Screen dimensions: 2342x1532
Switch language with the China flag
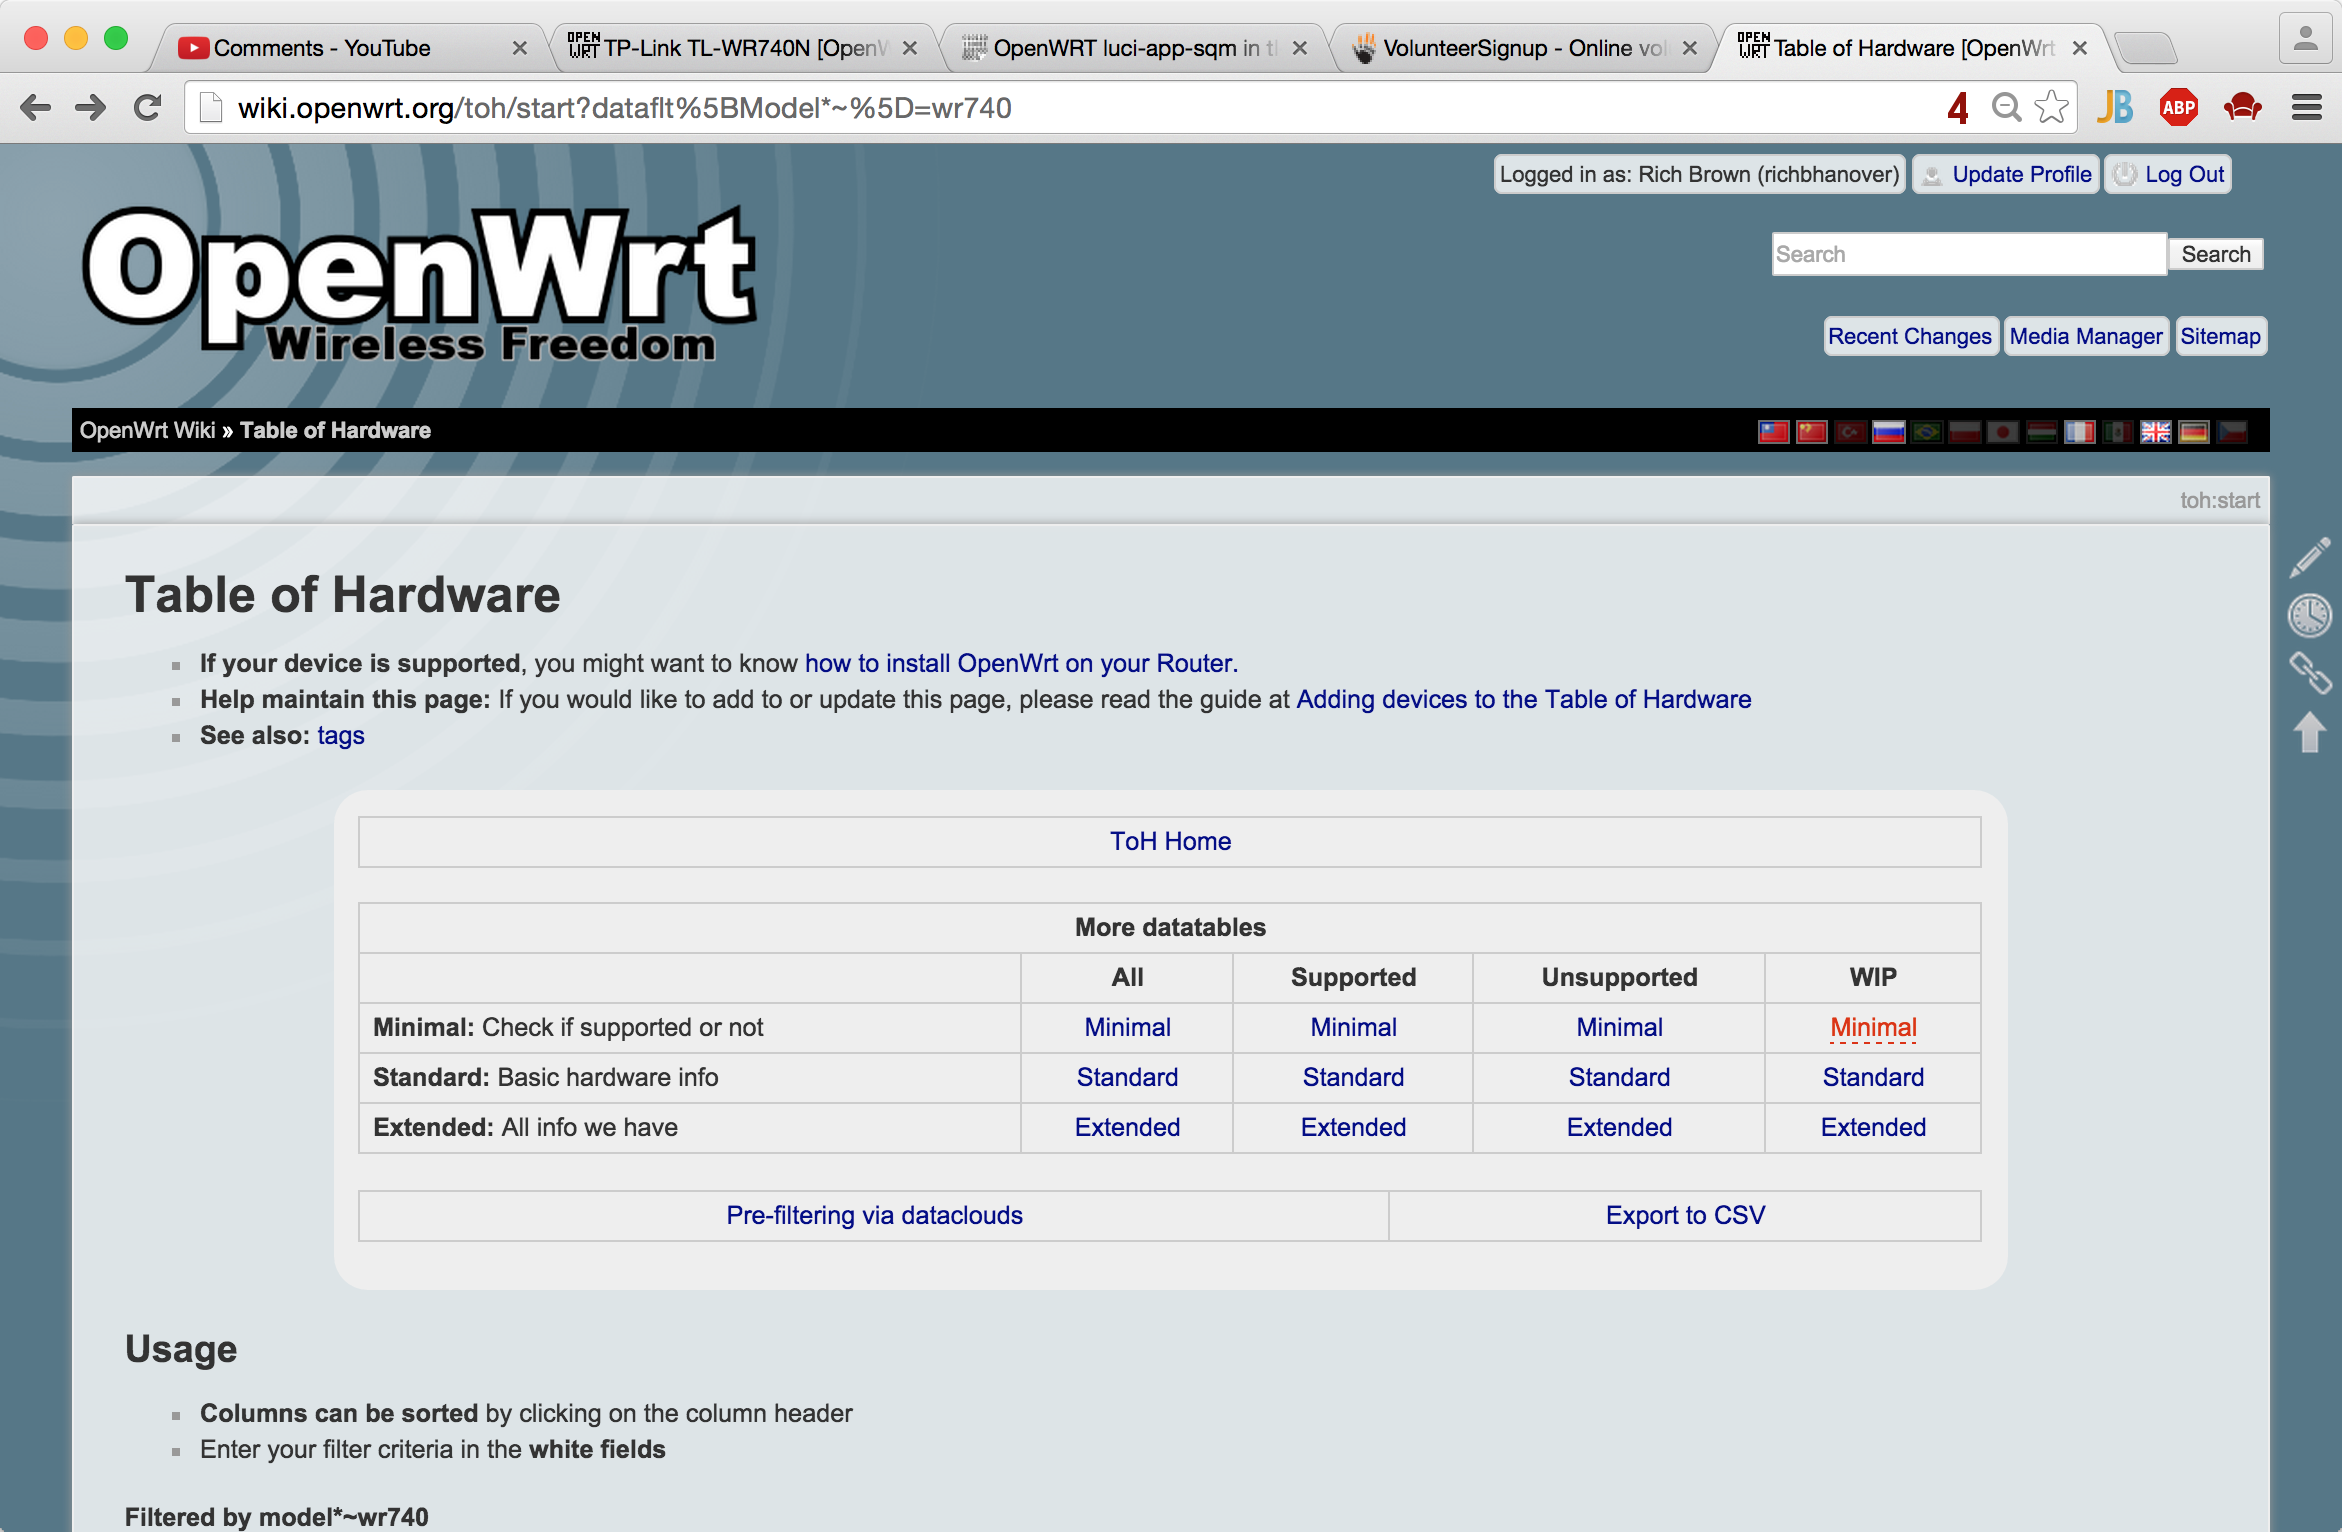pyautogui.click(x=1812, y=431)
